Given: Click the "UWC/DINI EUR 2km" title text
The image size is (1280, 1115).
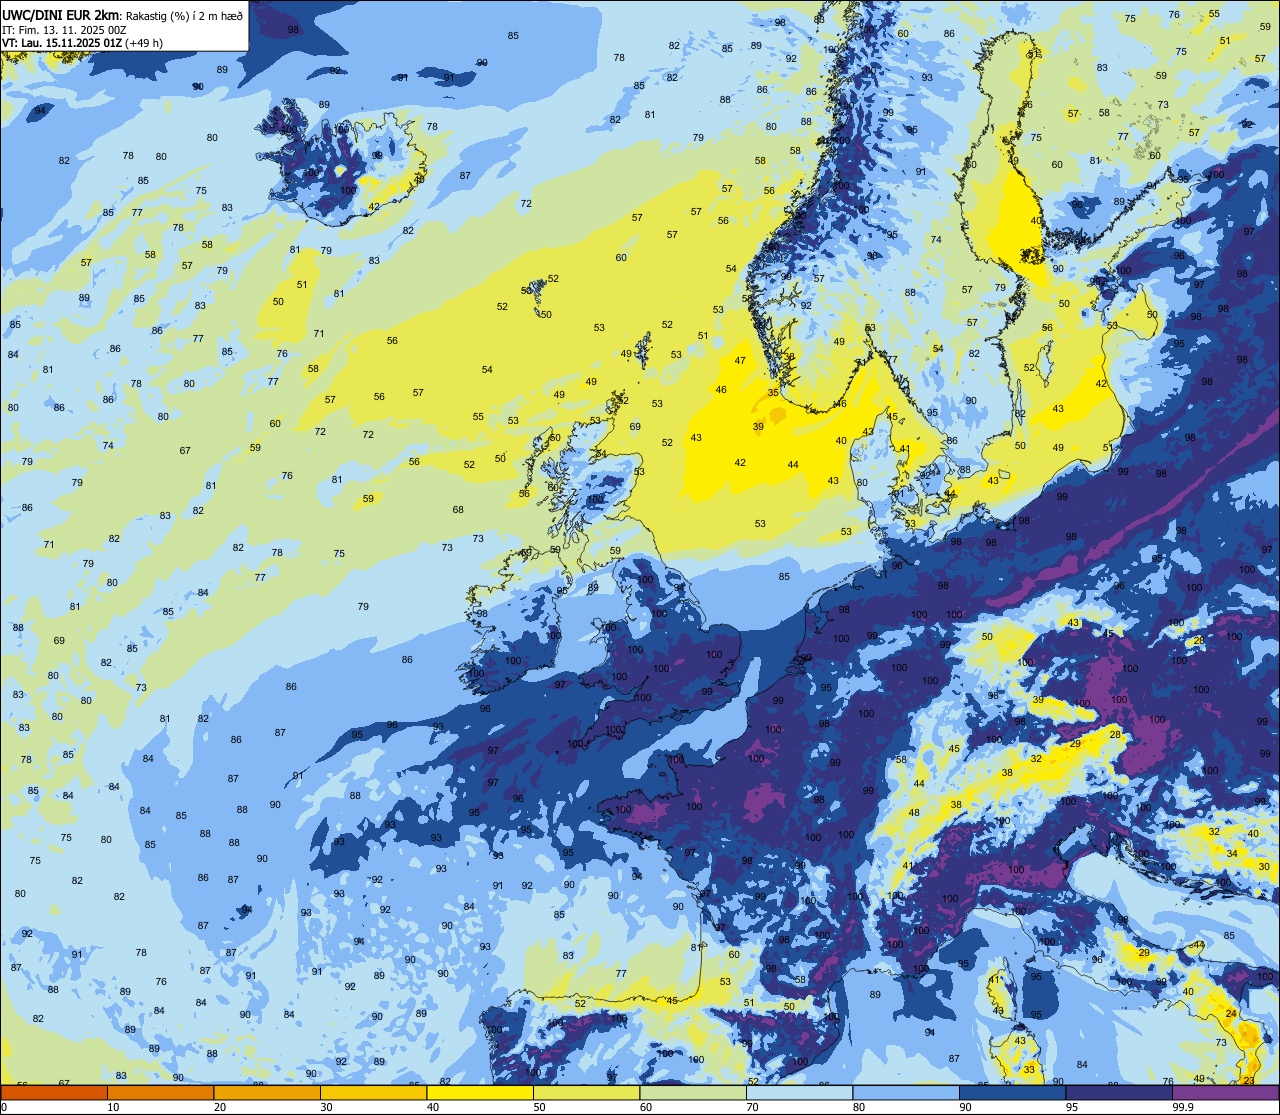Looking at the screenshot, I should click(x=60, y=15).
